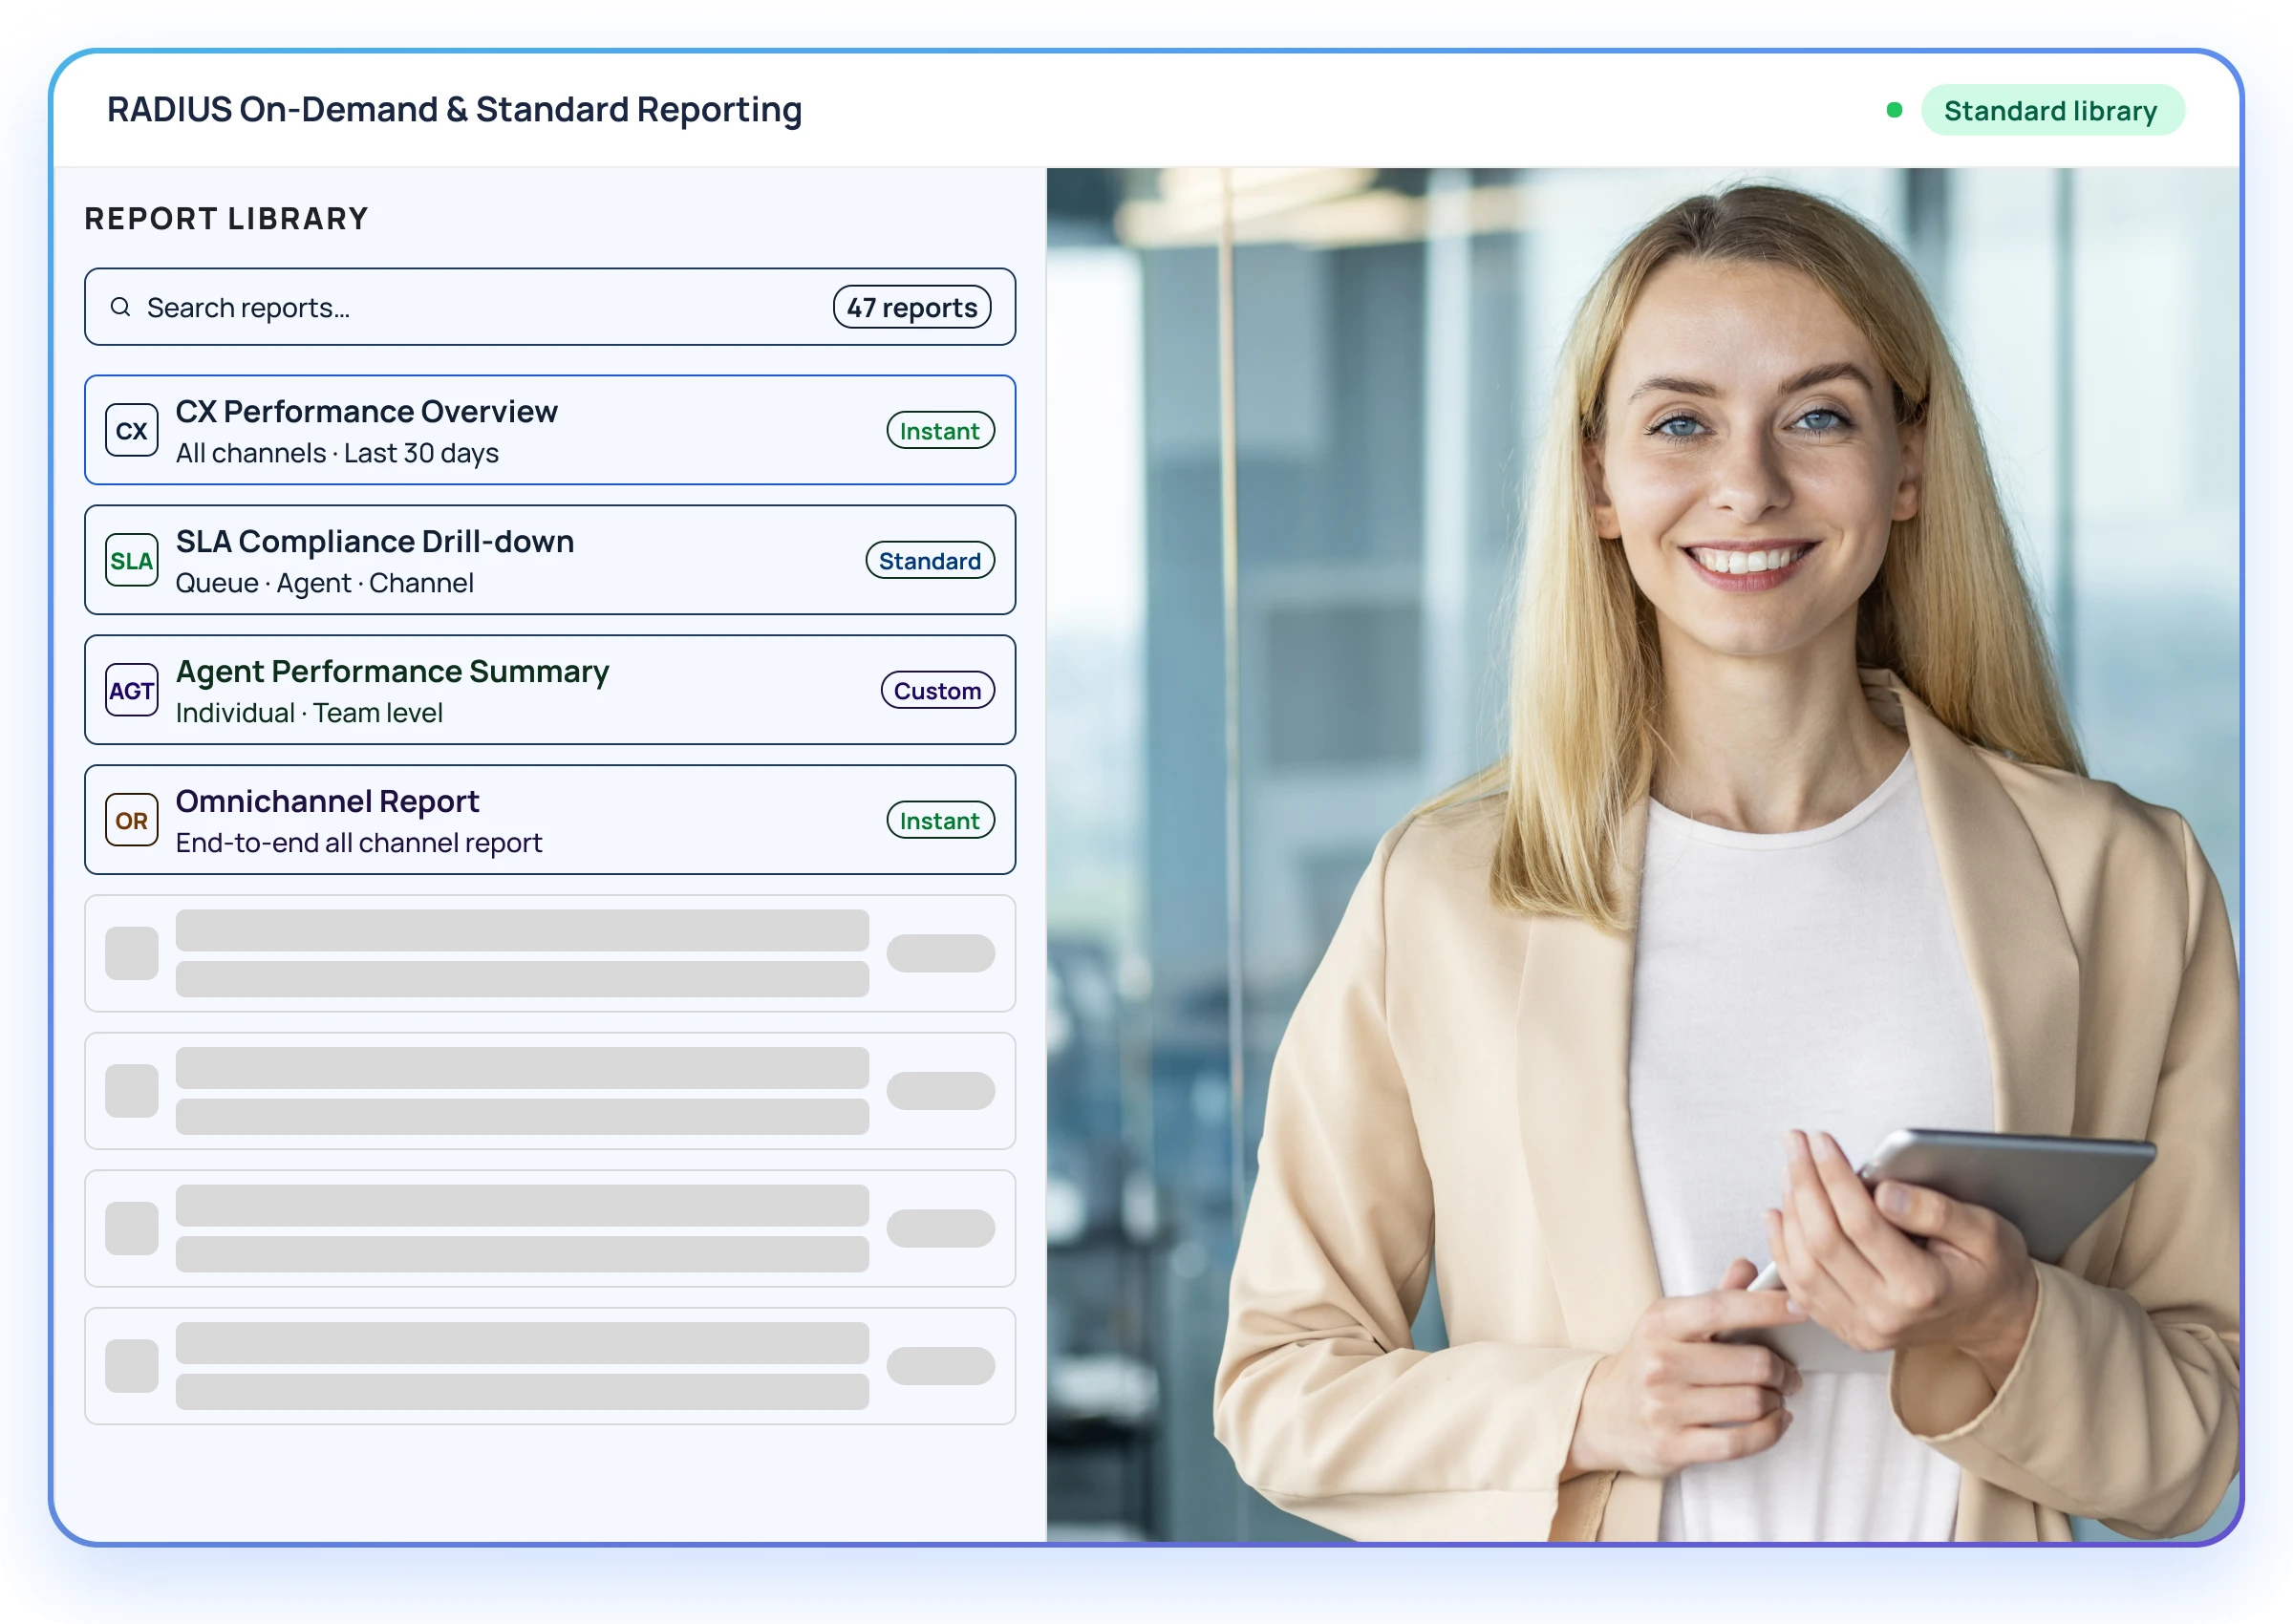Click the Standard tag on SLA report
Image resolution: width=2293 pixels, height=1624 pixels.
click(930, 561)
